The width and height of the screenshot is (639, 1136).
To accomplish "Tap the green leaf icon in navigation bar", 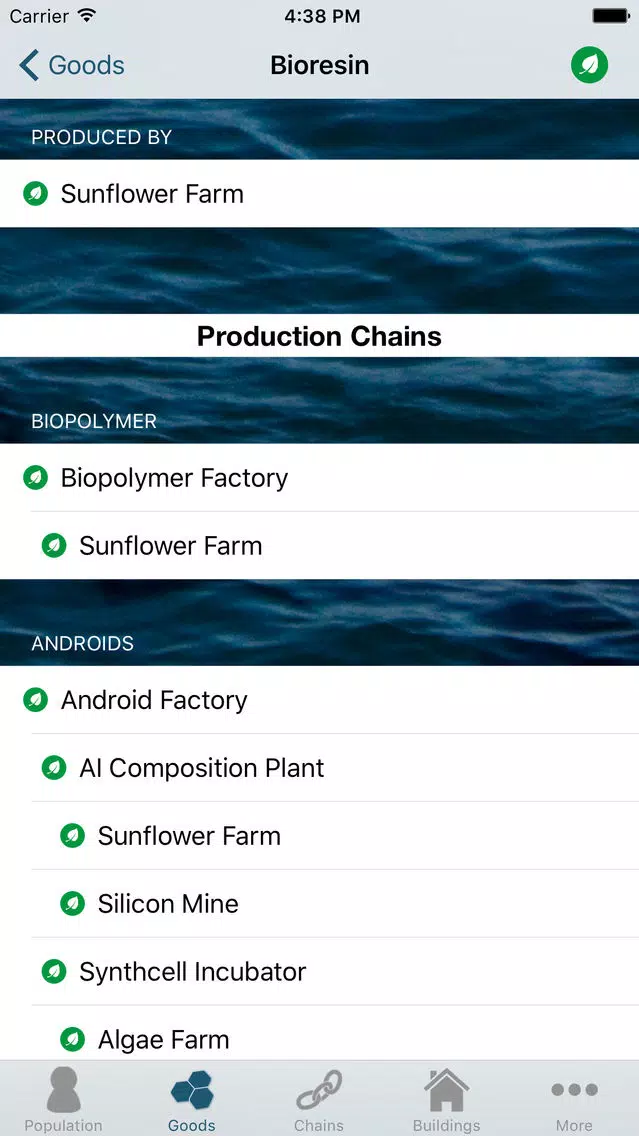I will tap(589, 65).
